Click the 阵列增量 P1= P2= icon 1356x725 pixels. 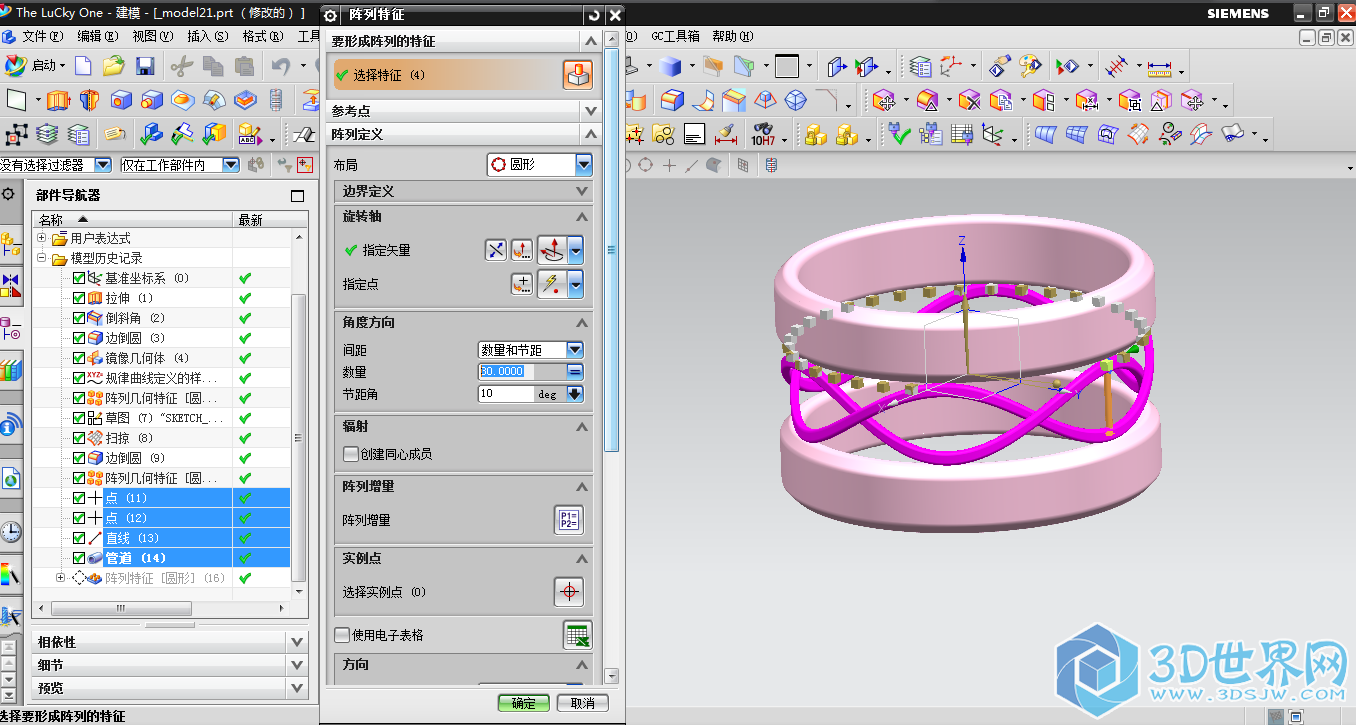pyautogui.click(x=569, y=520)
